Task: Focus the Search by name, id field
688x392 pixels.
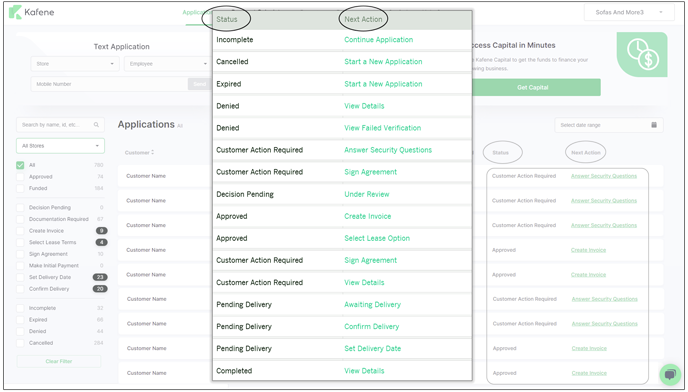Action: [x=61, y=125]
